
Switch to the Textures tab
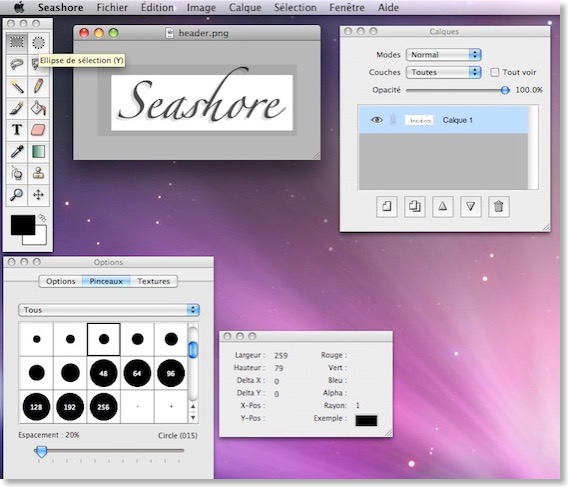(154, 281)
